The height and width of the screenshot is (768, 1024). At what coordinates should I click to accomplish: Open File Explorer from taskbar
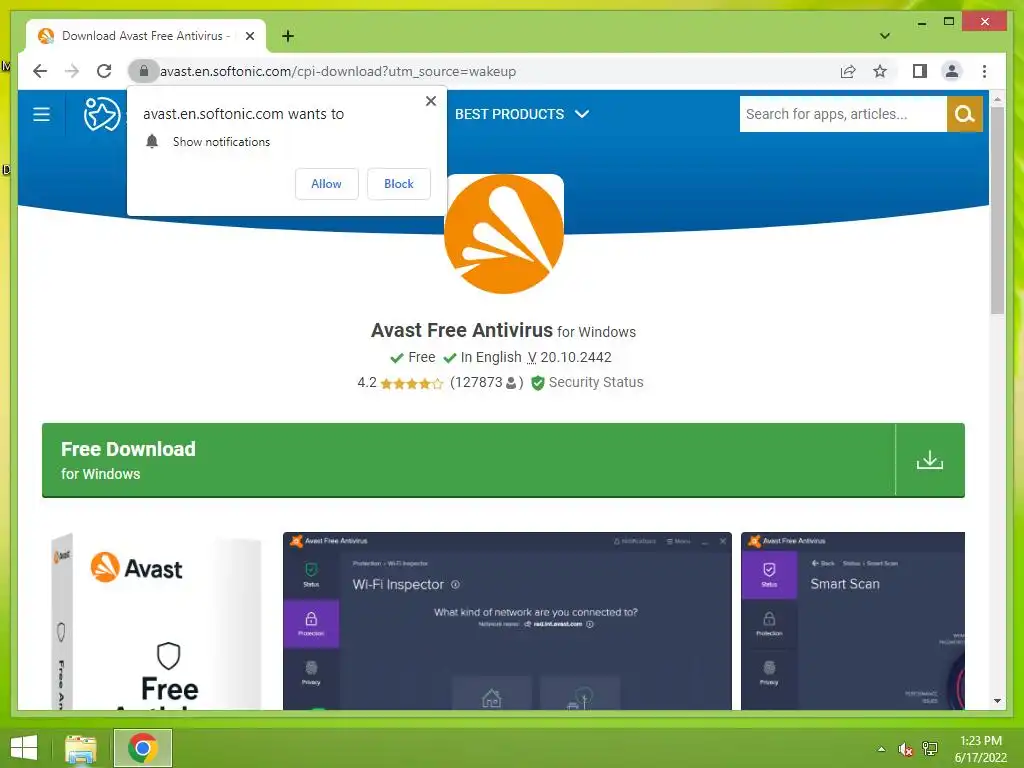(x=81, y=748)
